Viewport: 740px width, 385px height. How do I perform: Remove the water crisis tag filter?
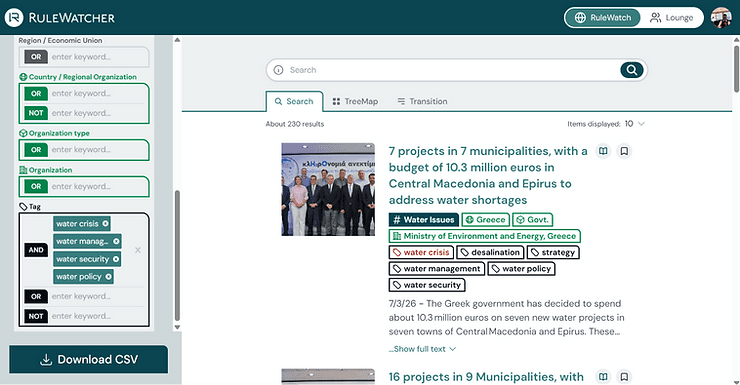point(105,224)
